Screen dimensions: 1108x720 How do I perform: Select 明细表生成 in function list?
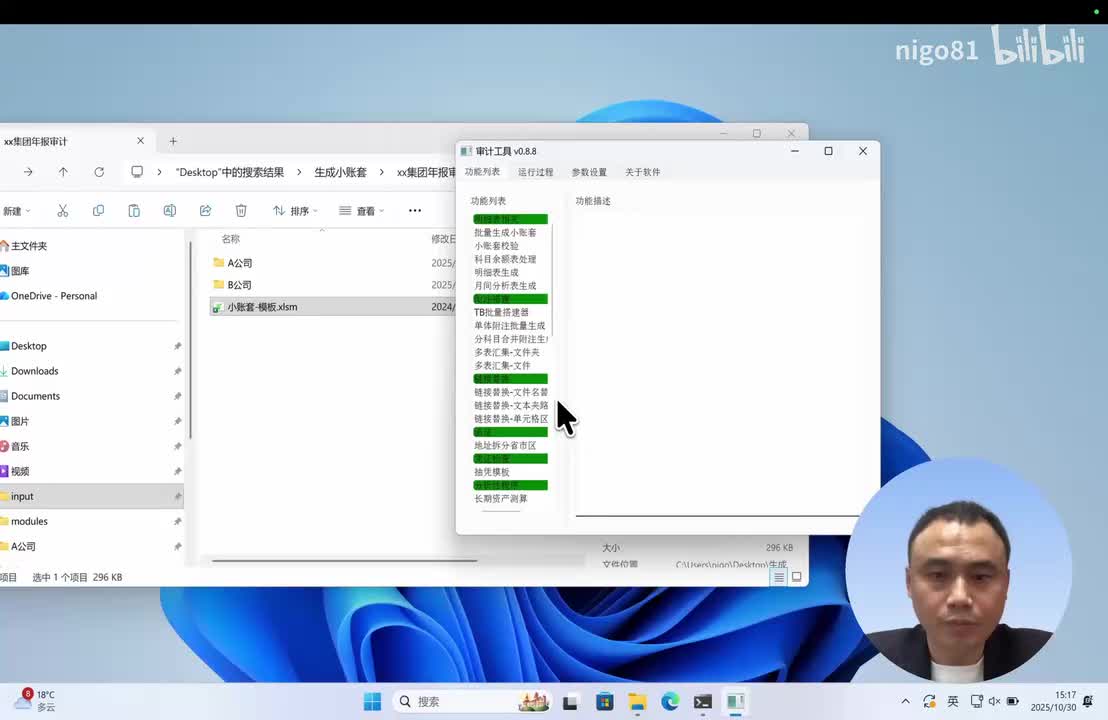(x=496, y=272)
